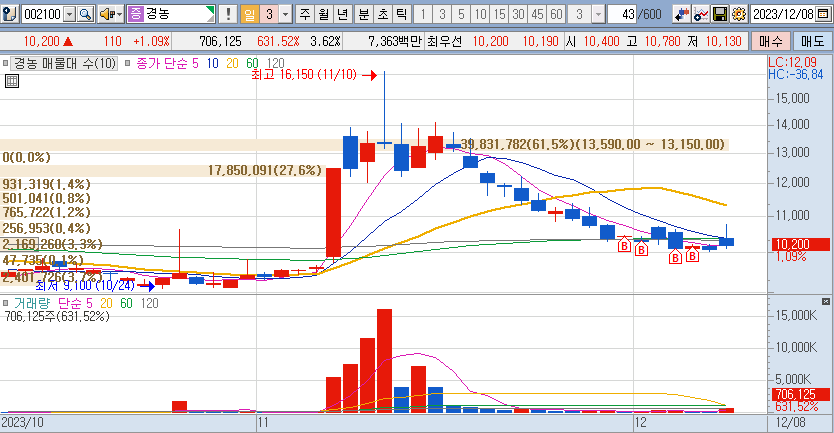The image size is (834, 433).
Task: Click the 최저 9,100 (10/24) low label
Action: [x=86, y=286]
